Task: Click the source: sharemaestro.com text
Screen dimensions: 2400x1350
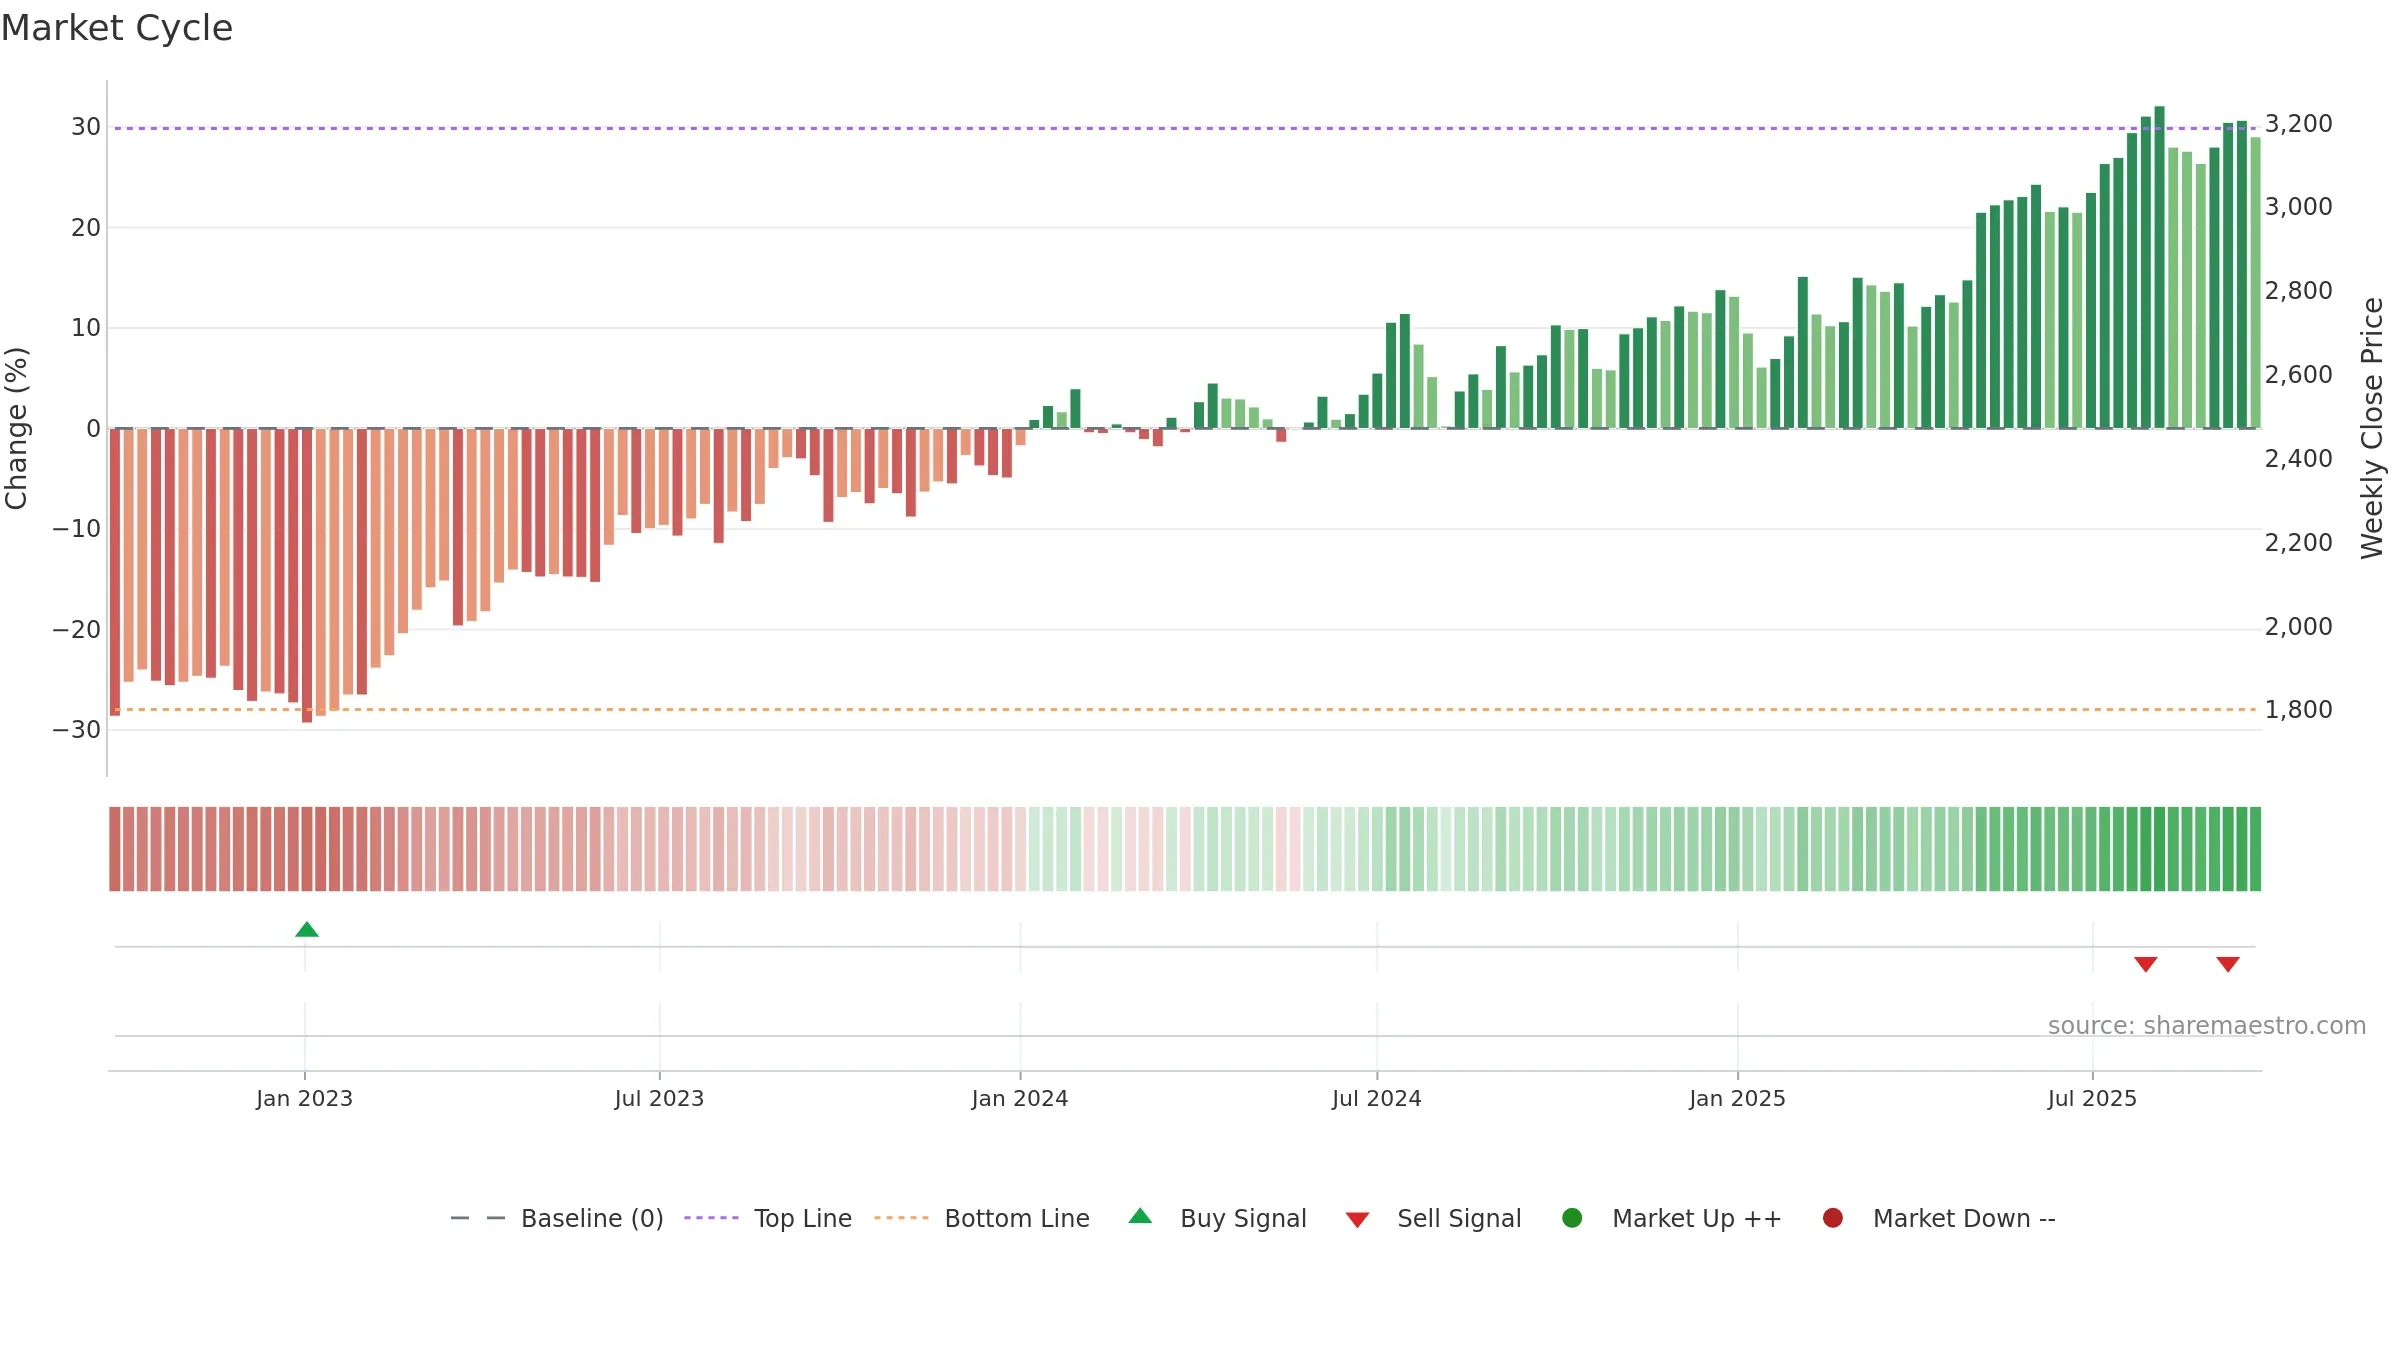Action: [x=2207, y=1026]
